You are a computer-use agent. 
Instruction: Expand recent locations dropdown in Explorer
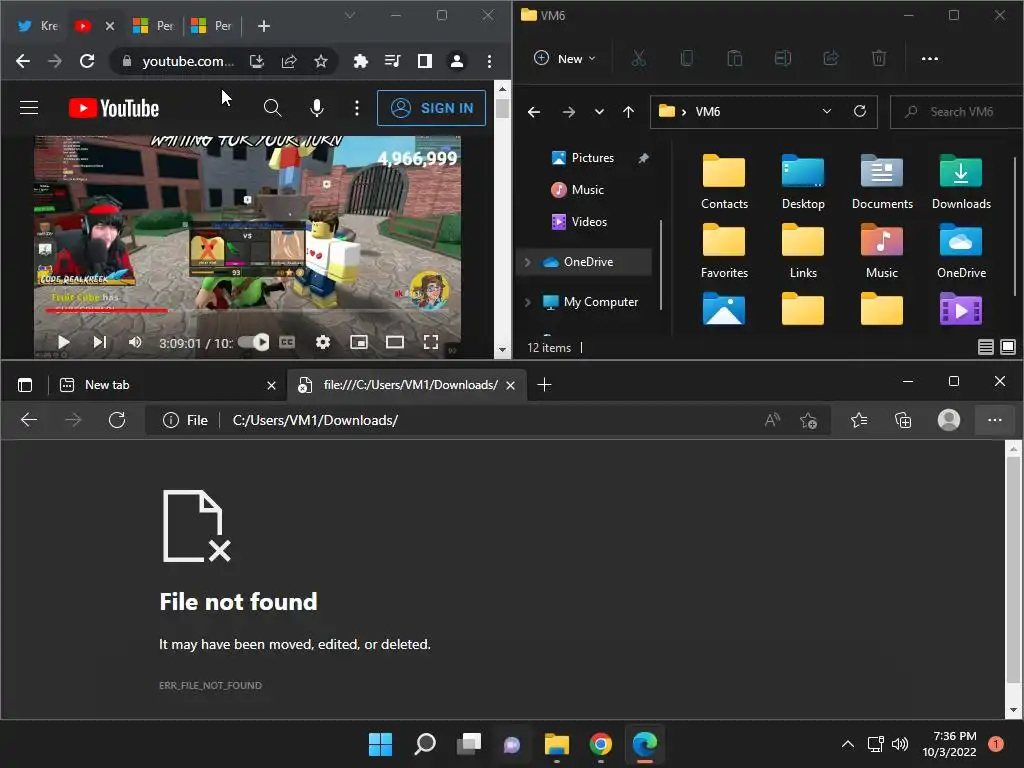click(599, 112)
